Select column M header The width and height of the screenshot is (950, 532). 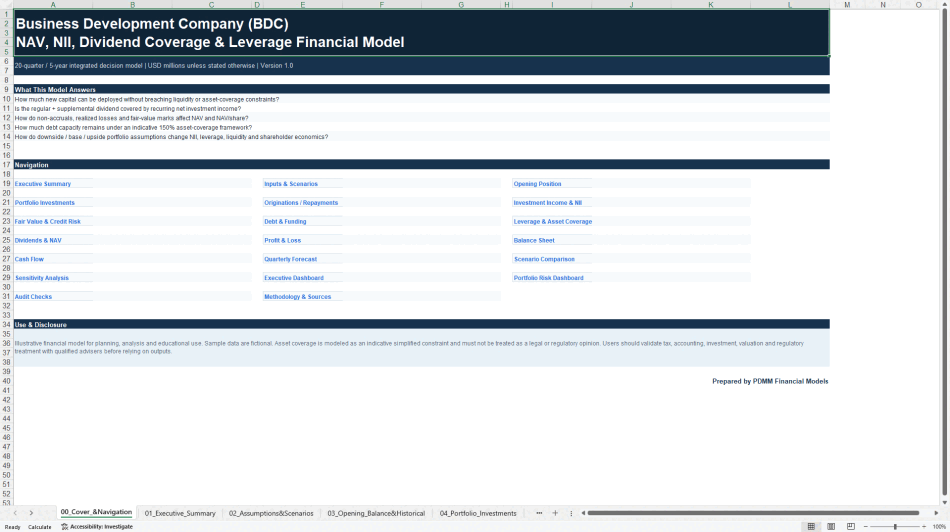(x=847, y=5)
